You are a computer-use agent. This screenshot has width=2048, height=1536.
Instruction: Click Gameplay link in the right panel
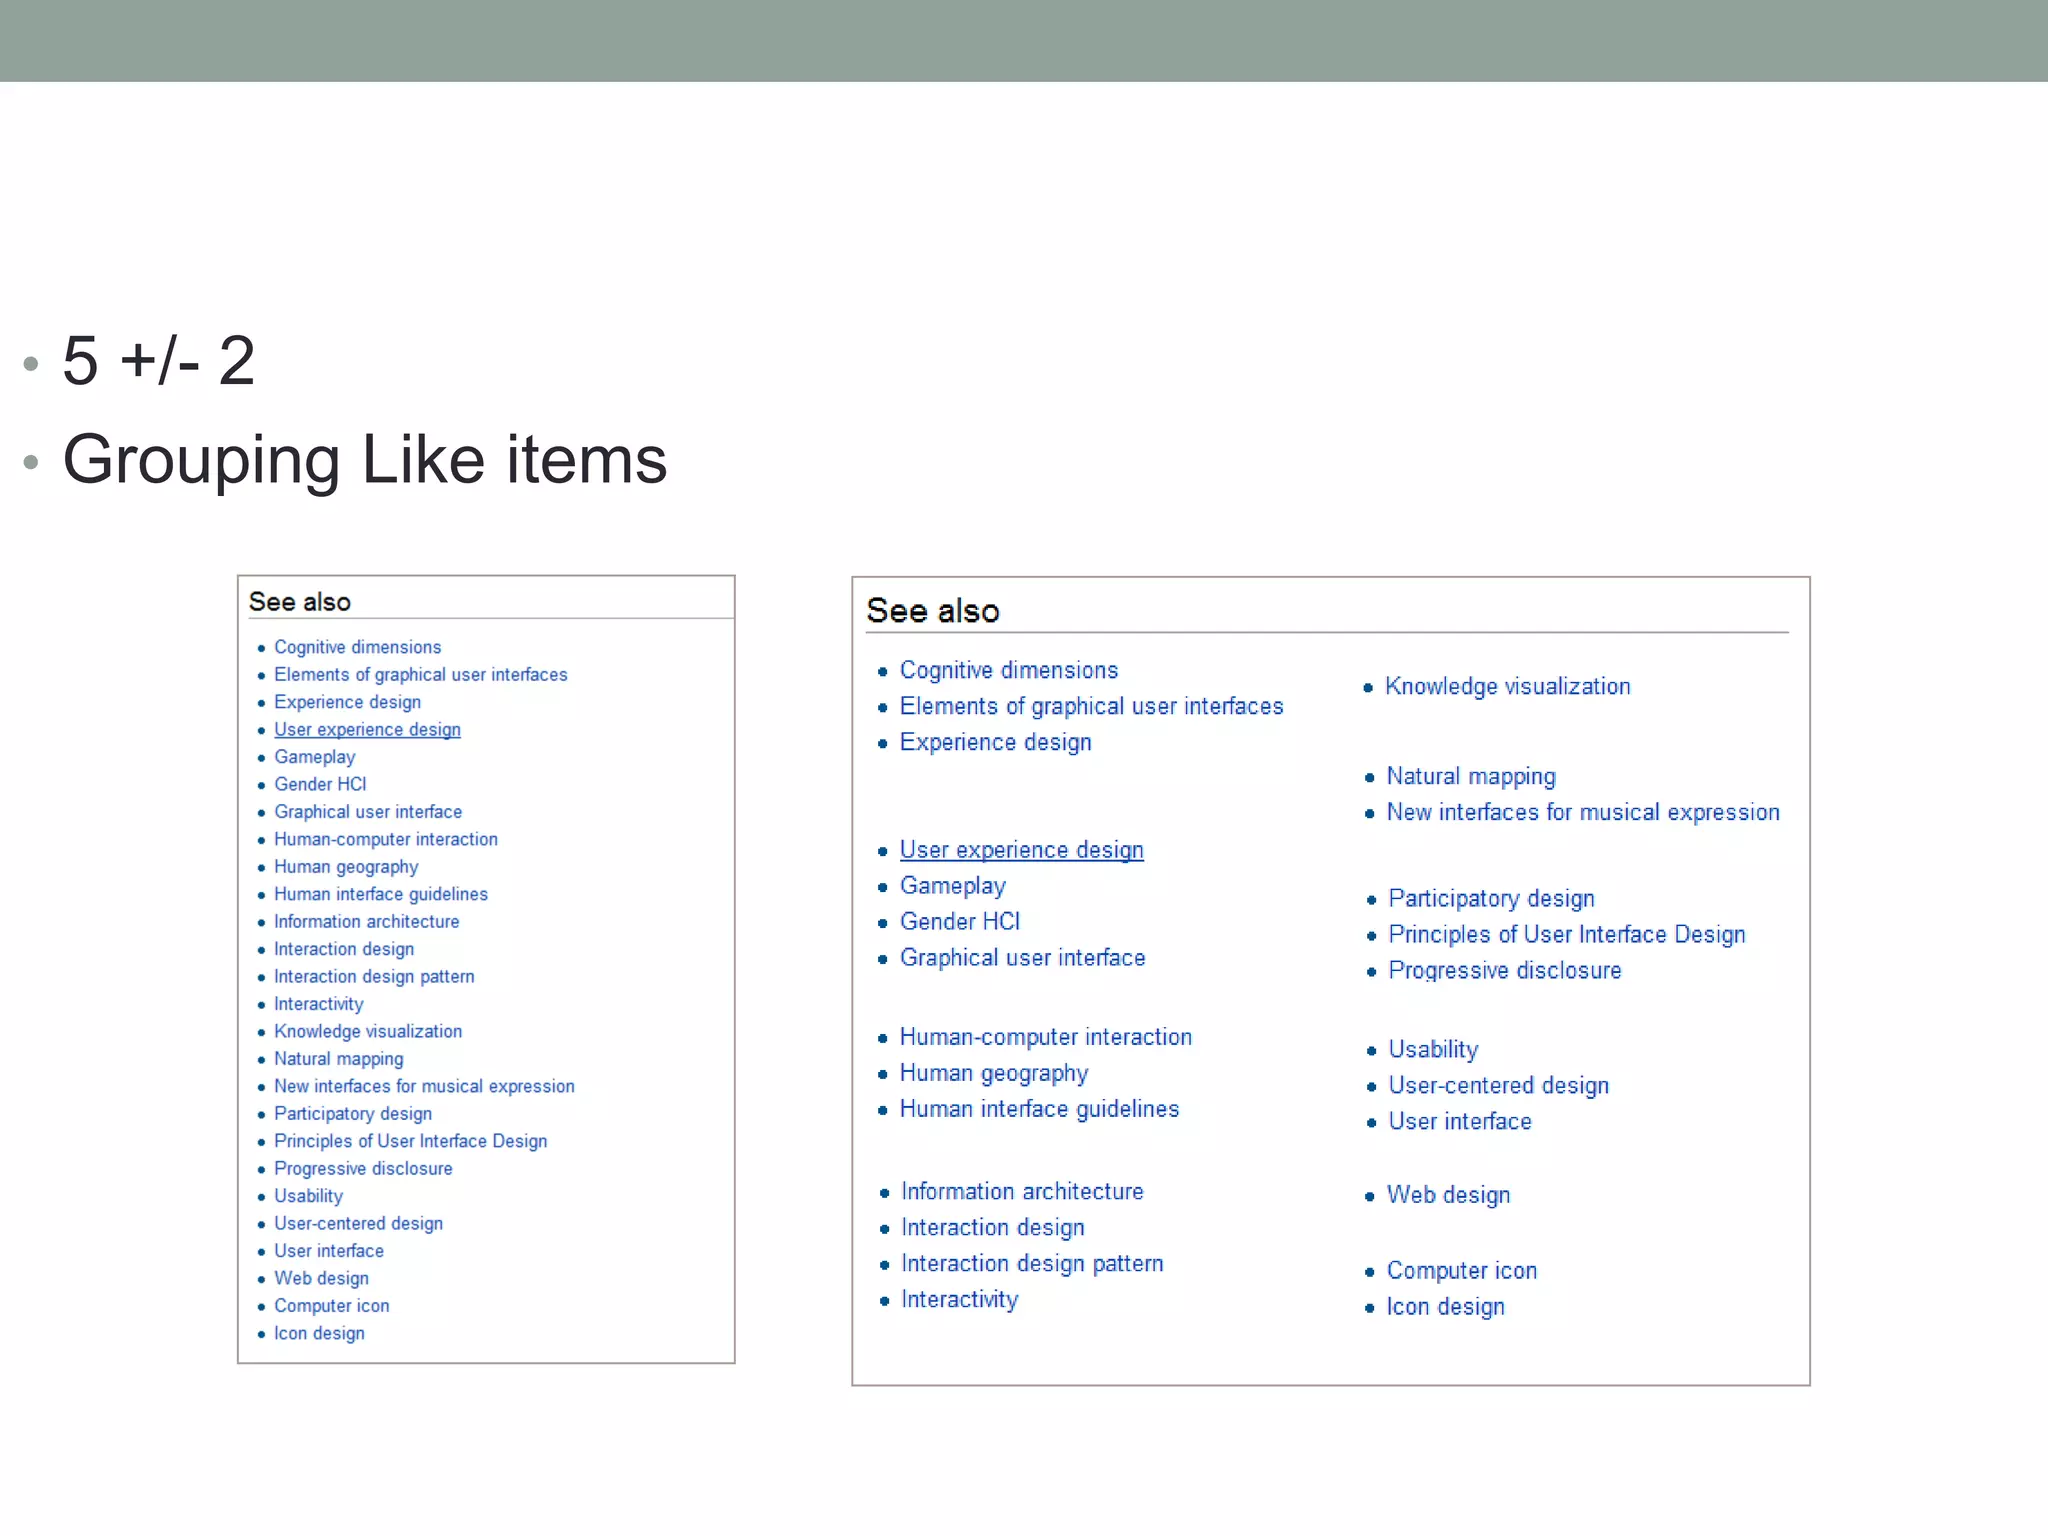click(x=952, y=886)
